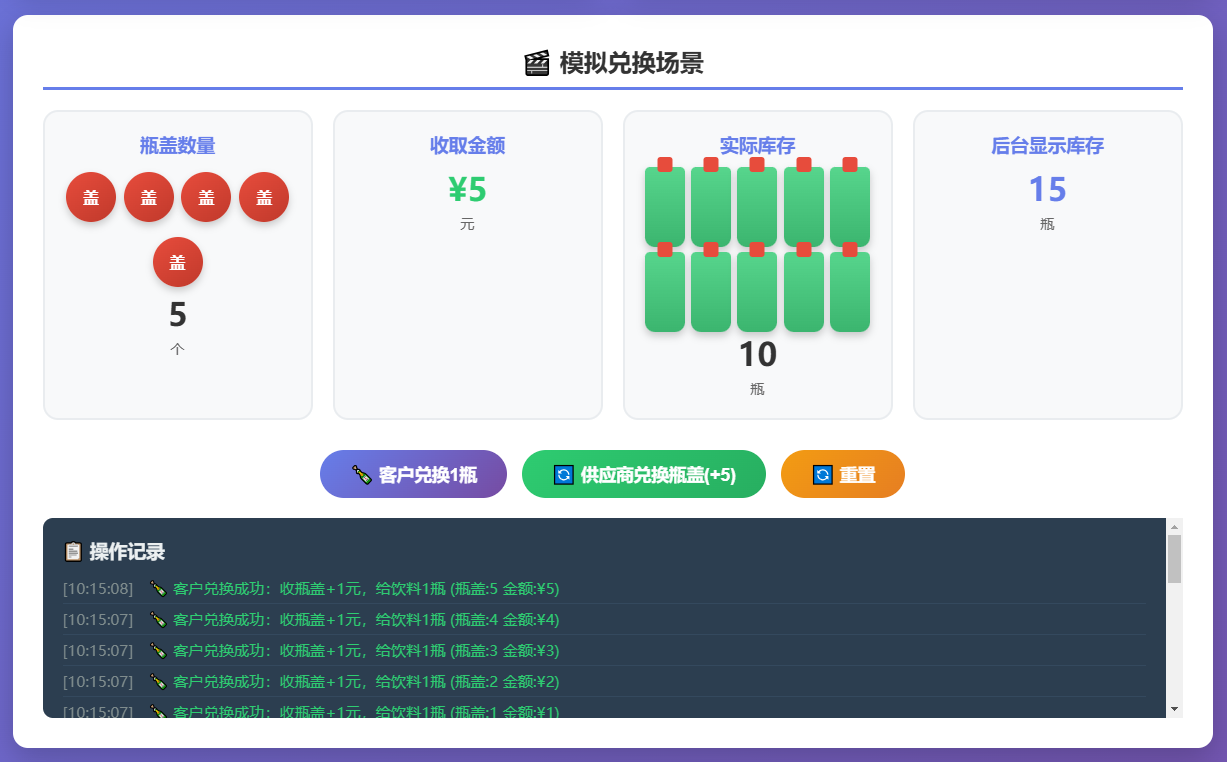Select the last red 盖 cap in top row
This screenshot has width=1227, height=762.
coord(264,197)
